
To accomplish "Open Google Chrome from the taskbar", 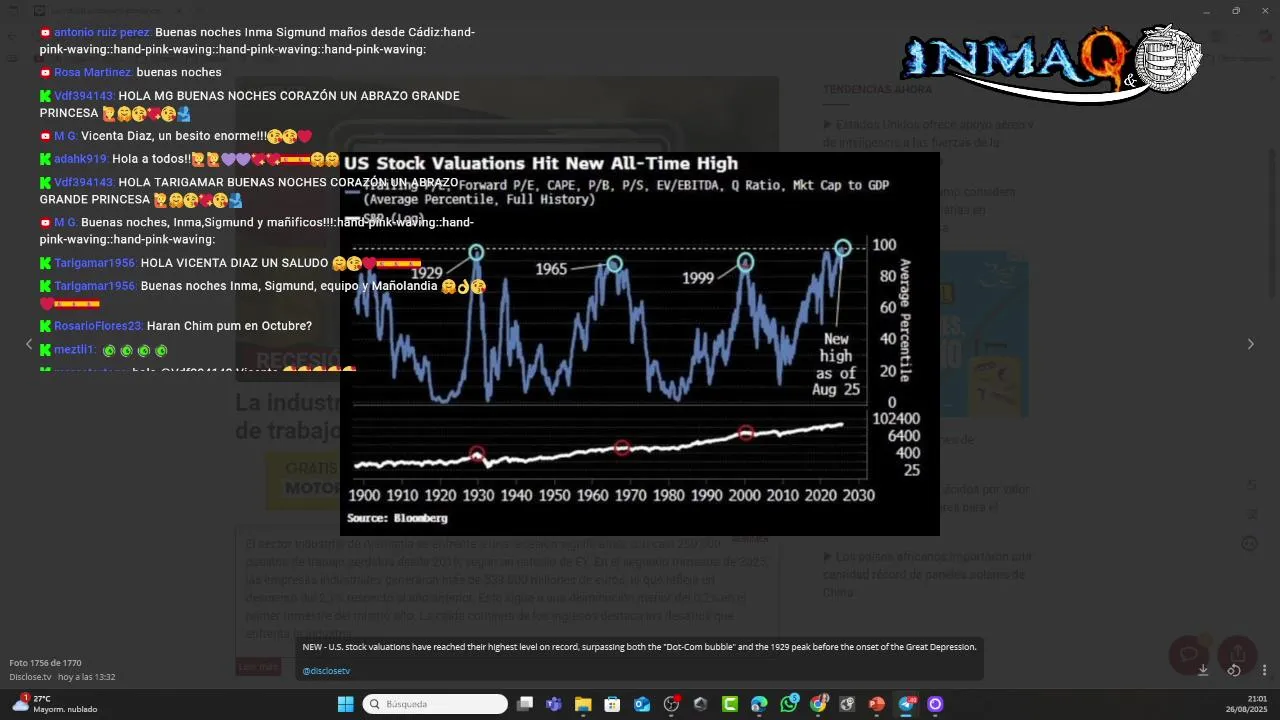I will coord(818,704).
